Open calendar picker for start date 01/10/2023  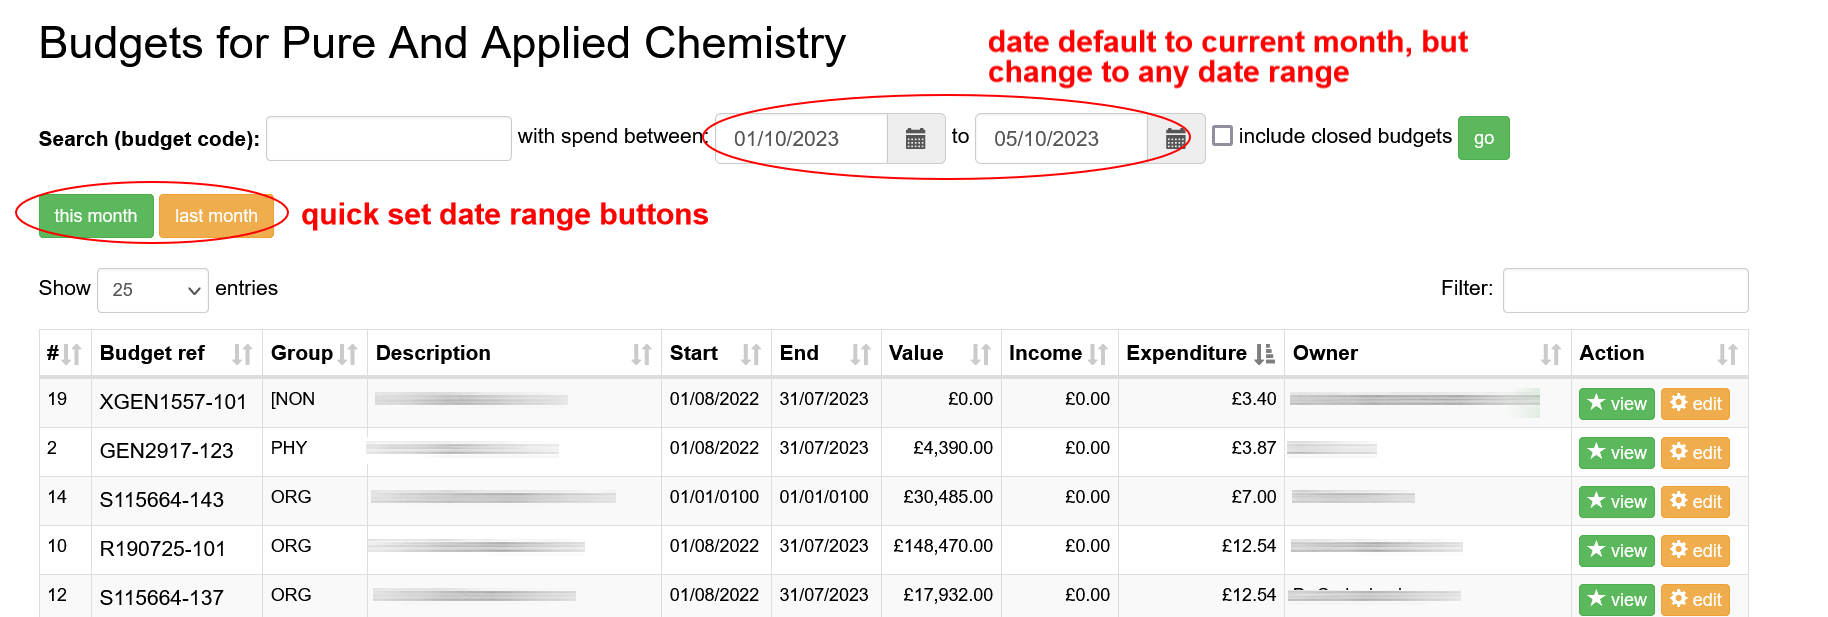pyautogui.click(x=915, y=139)
